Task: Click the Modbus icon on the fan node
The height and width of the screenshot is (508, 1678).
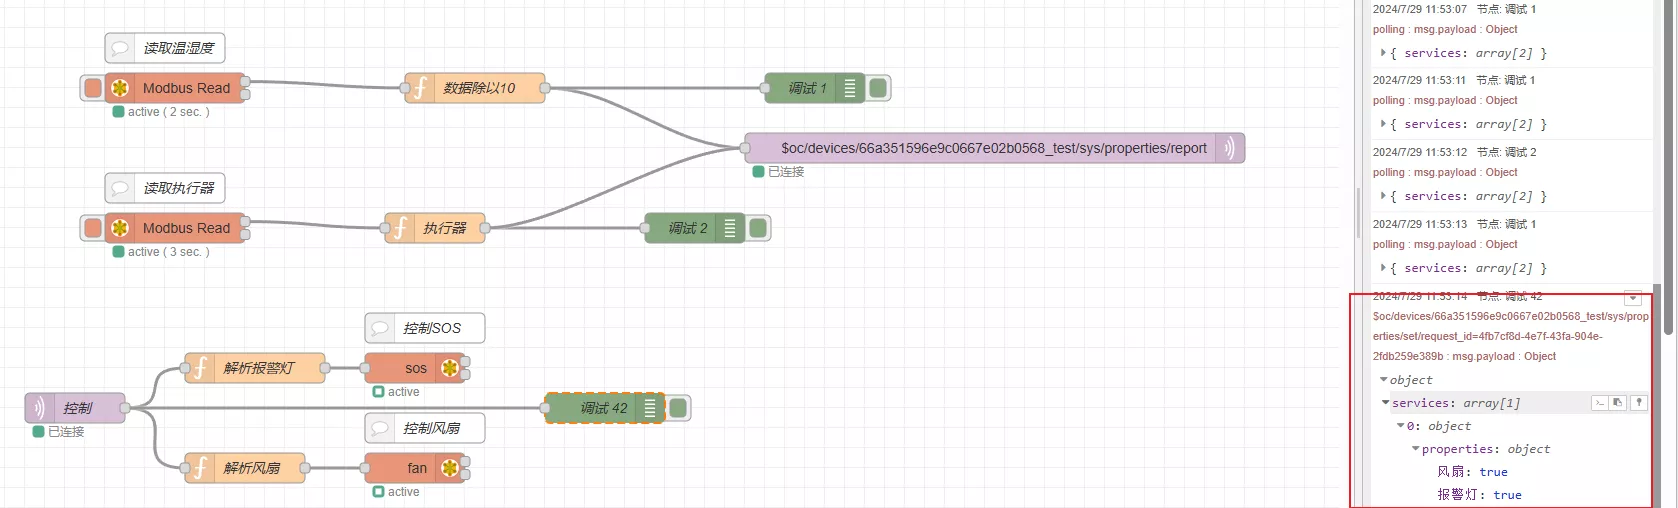Action: pyautogui.click(x=450, y=468)
